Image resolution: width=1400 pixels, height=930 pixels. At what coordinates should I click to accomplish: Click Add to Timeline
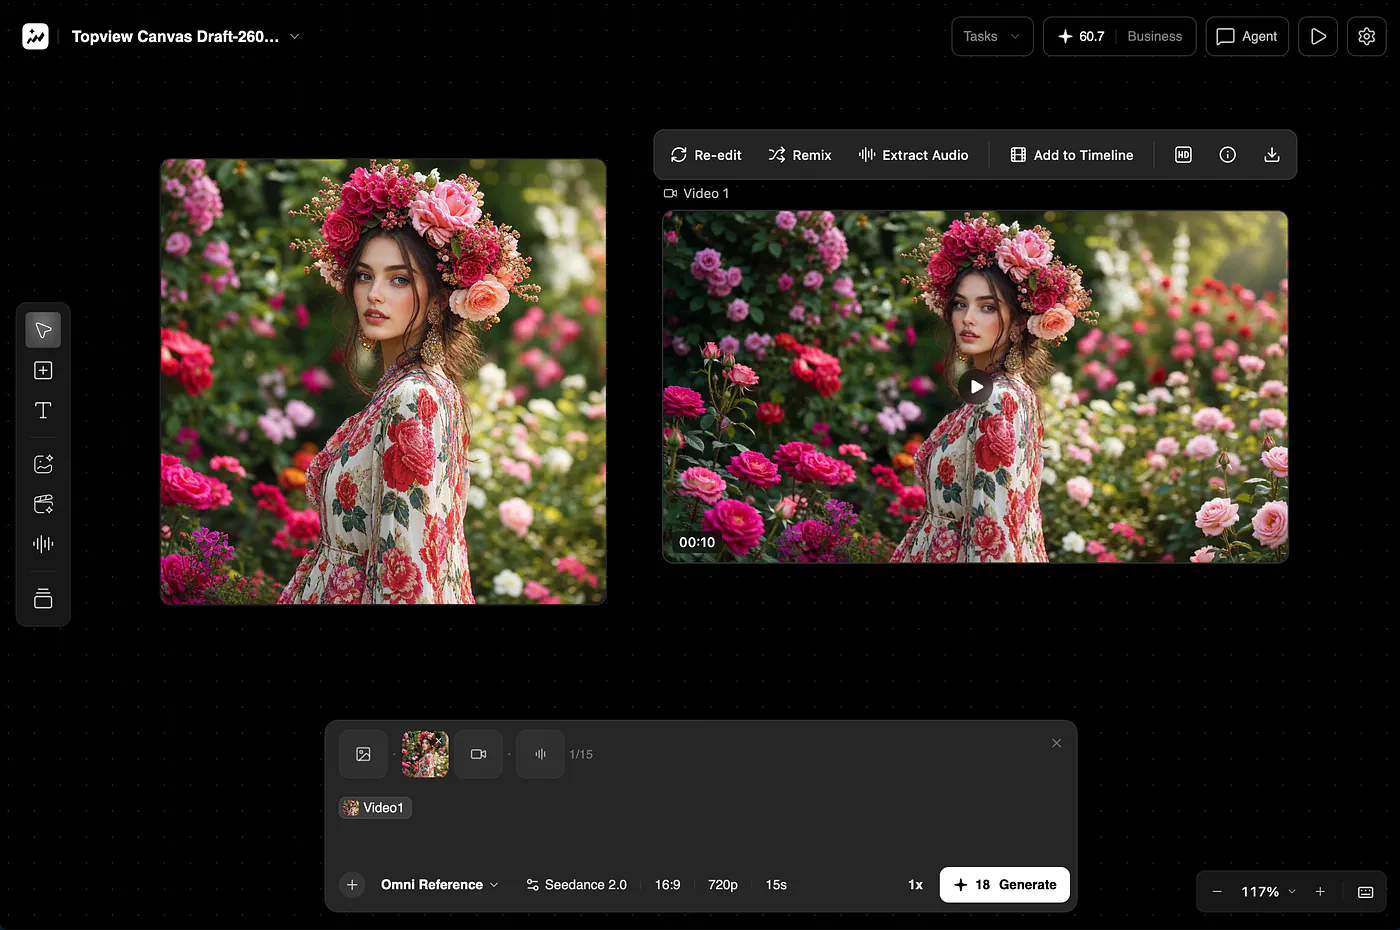1072,155
